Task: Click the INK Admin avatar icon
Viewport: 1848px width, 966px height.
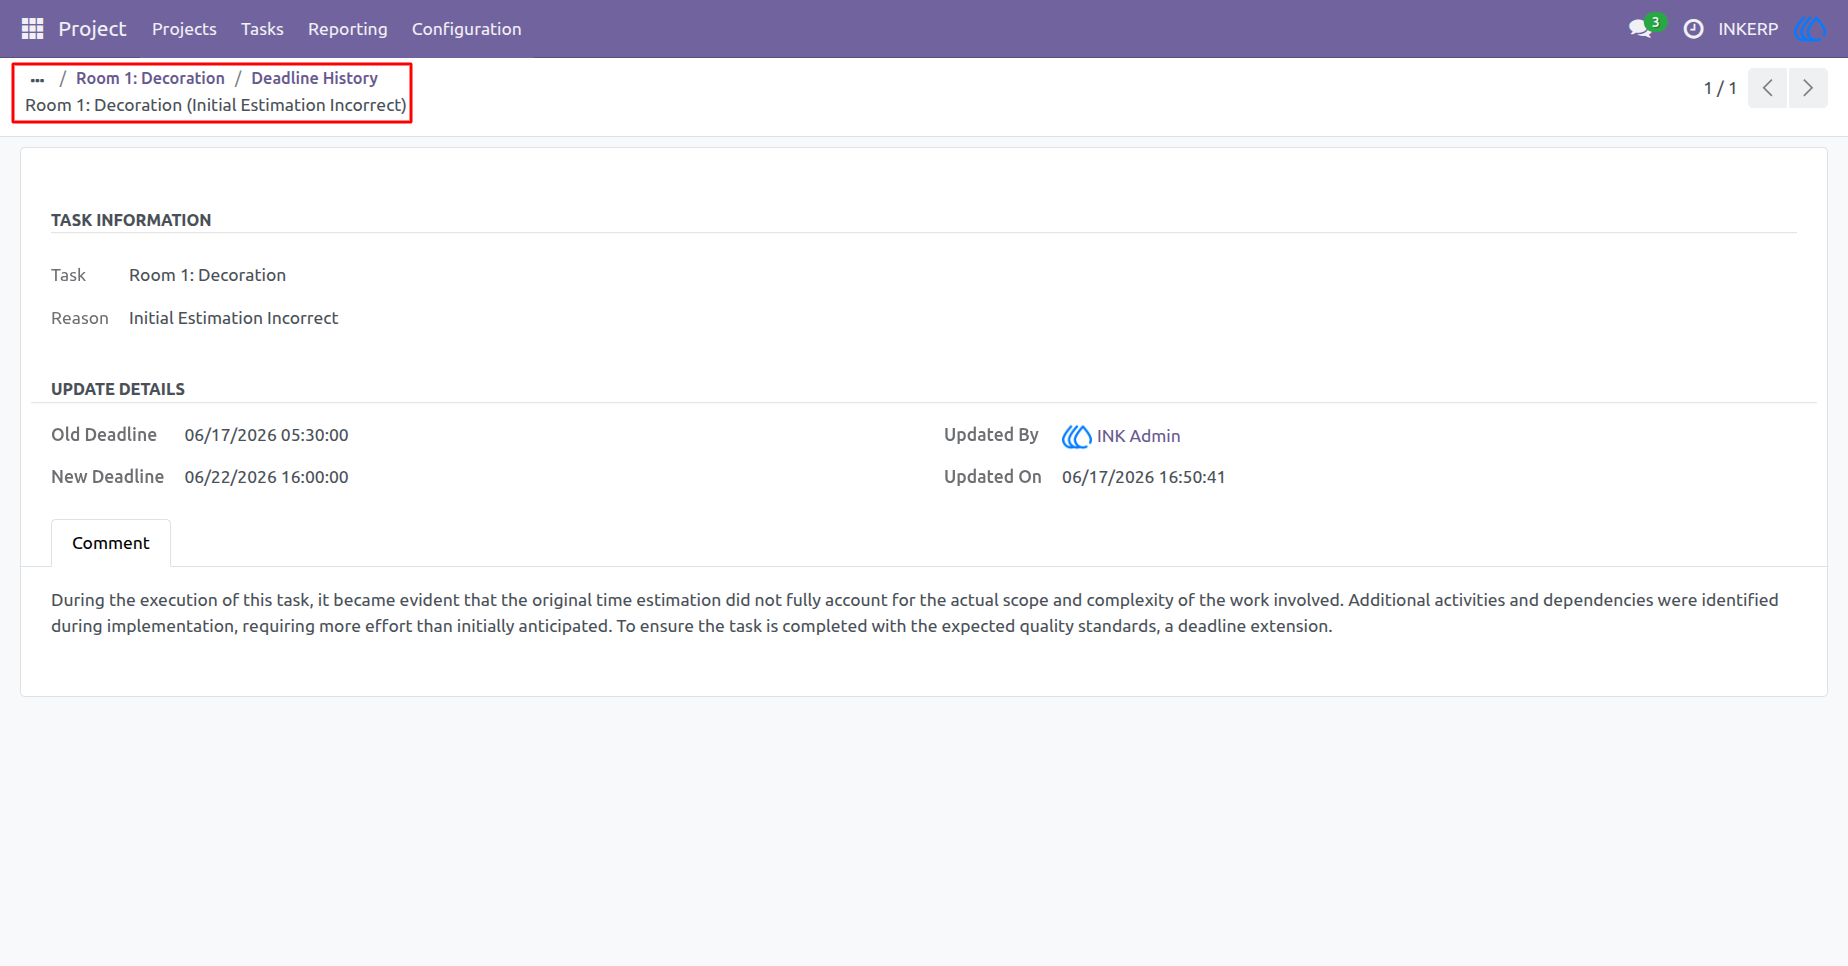Action: (1076, 436)
